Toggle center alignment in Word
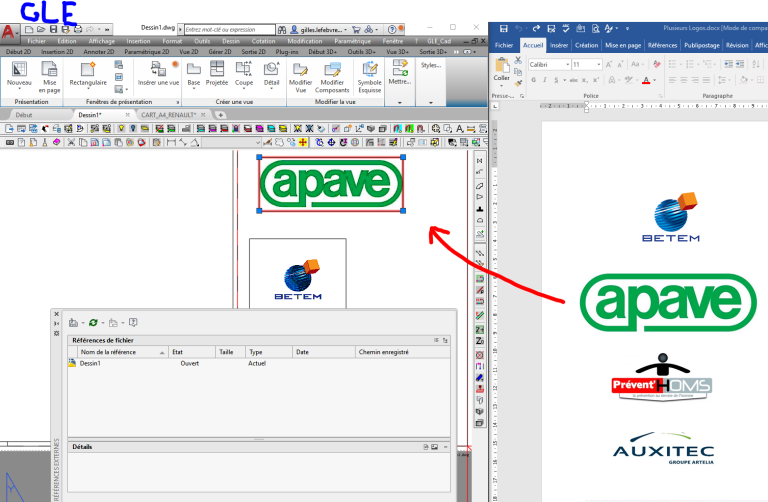The width and height of the screenshot is (768, 502). point(684,80)
